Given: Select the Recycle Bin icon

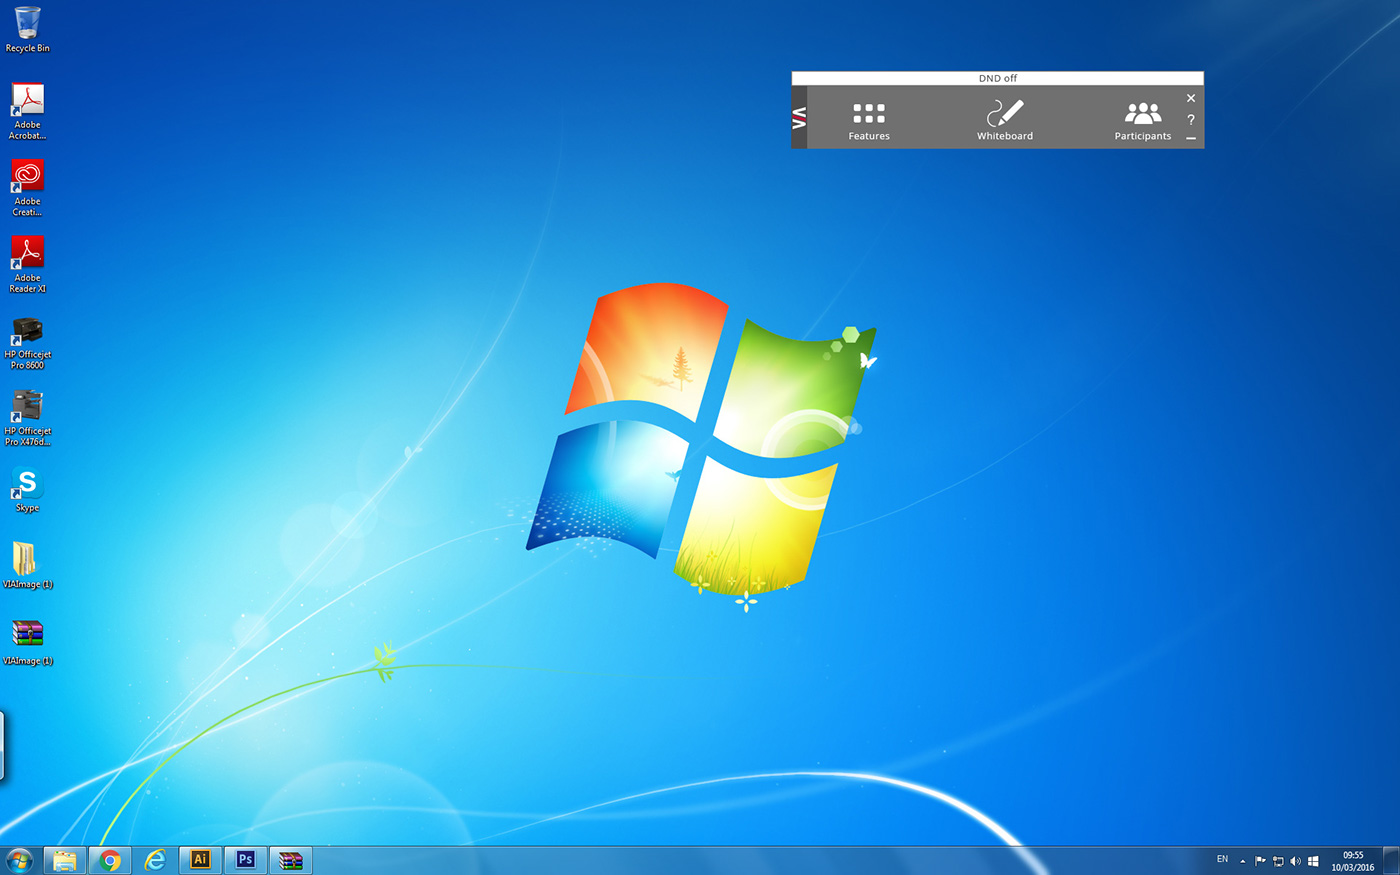Looking at the screenshot, I should tap(27, 29).
